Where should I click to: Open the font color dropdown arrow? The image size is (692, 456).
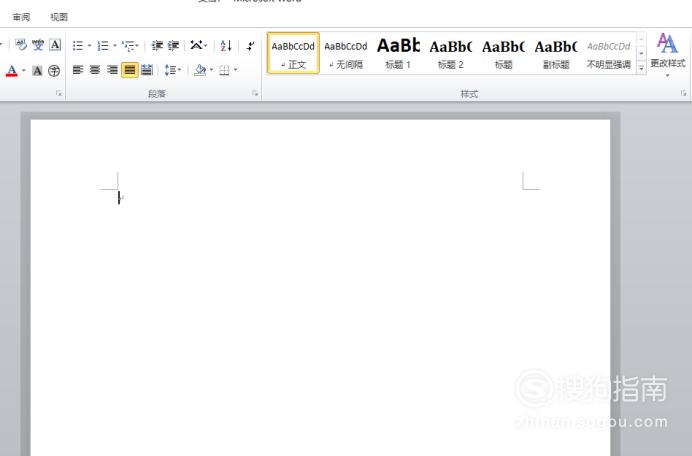[23, 71]
